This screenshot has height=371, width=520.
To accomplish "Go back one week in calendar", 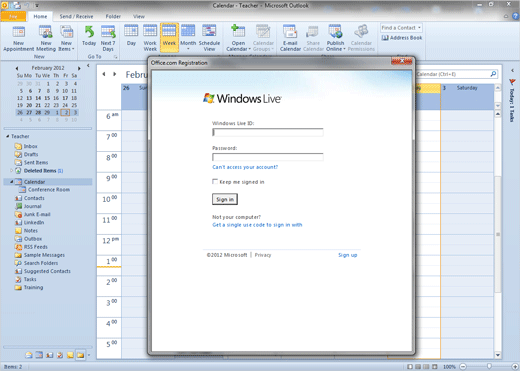I will tap(104, 74).
